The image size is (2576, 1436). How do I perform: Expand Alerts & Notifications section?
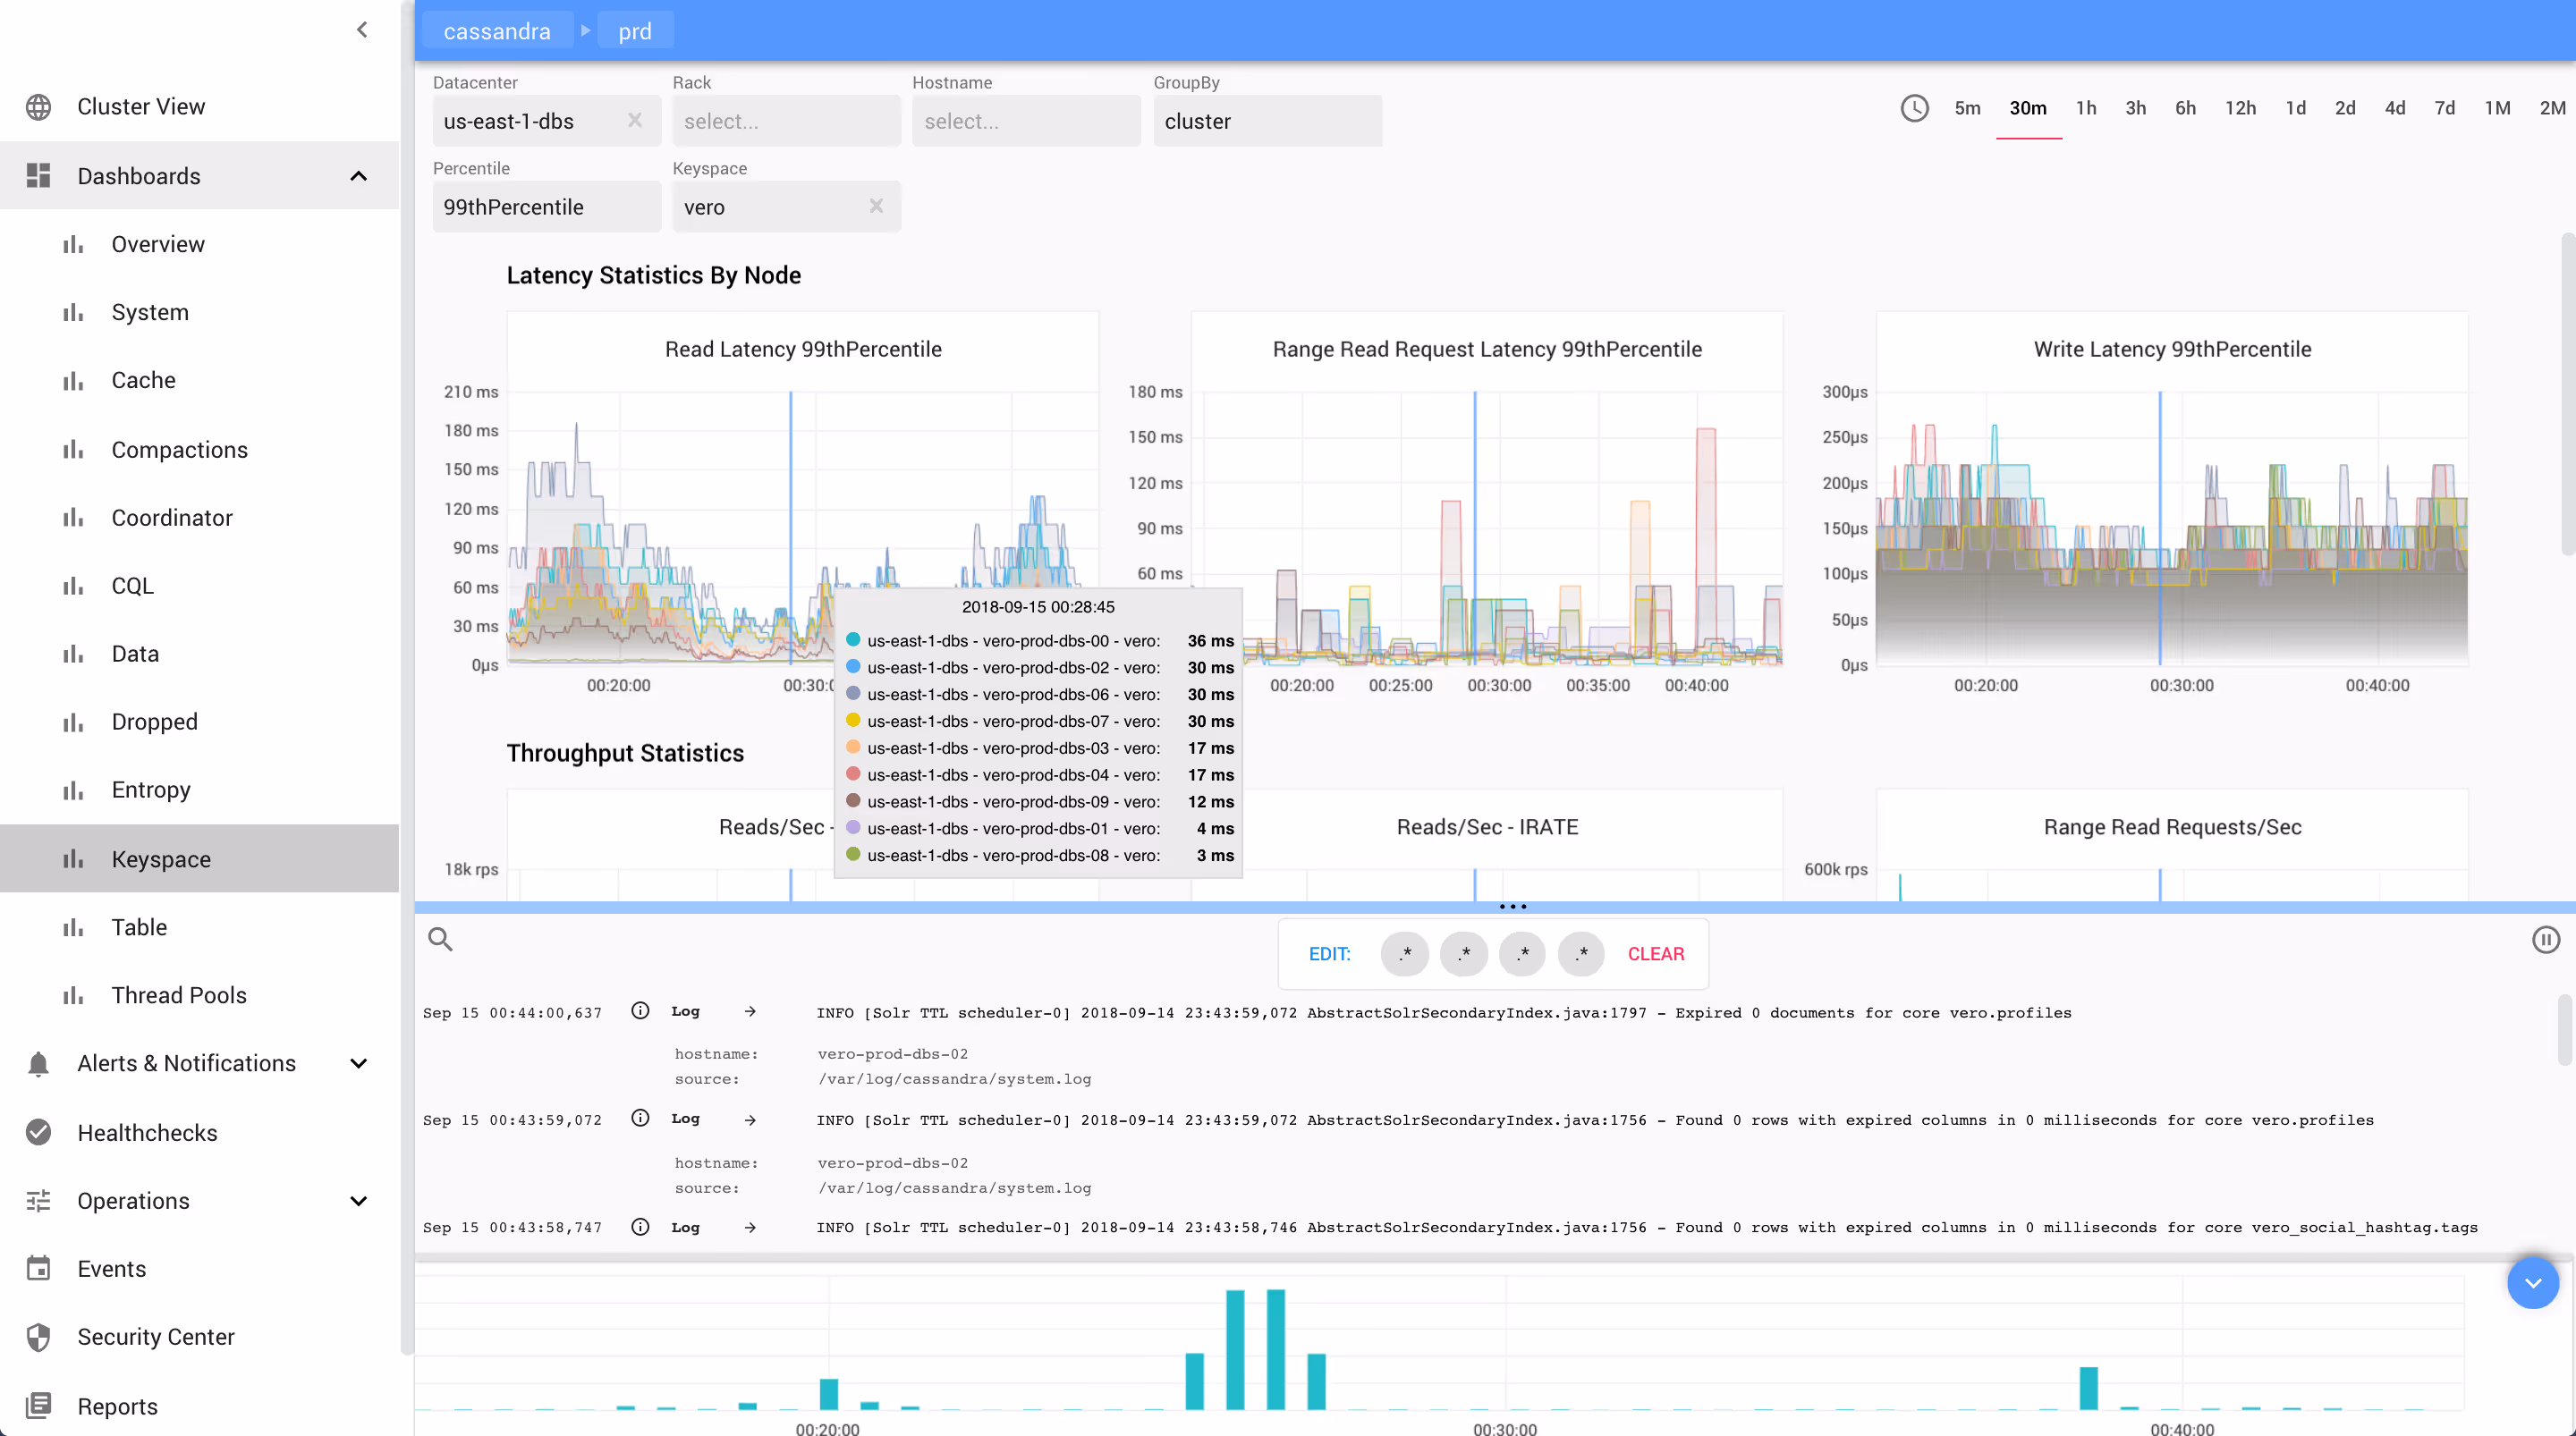pyautogui.click(x=359, y=1063)
